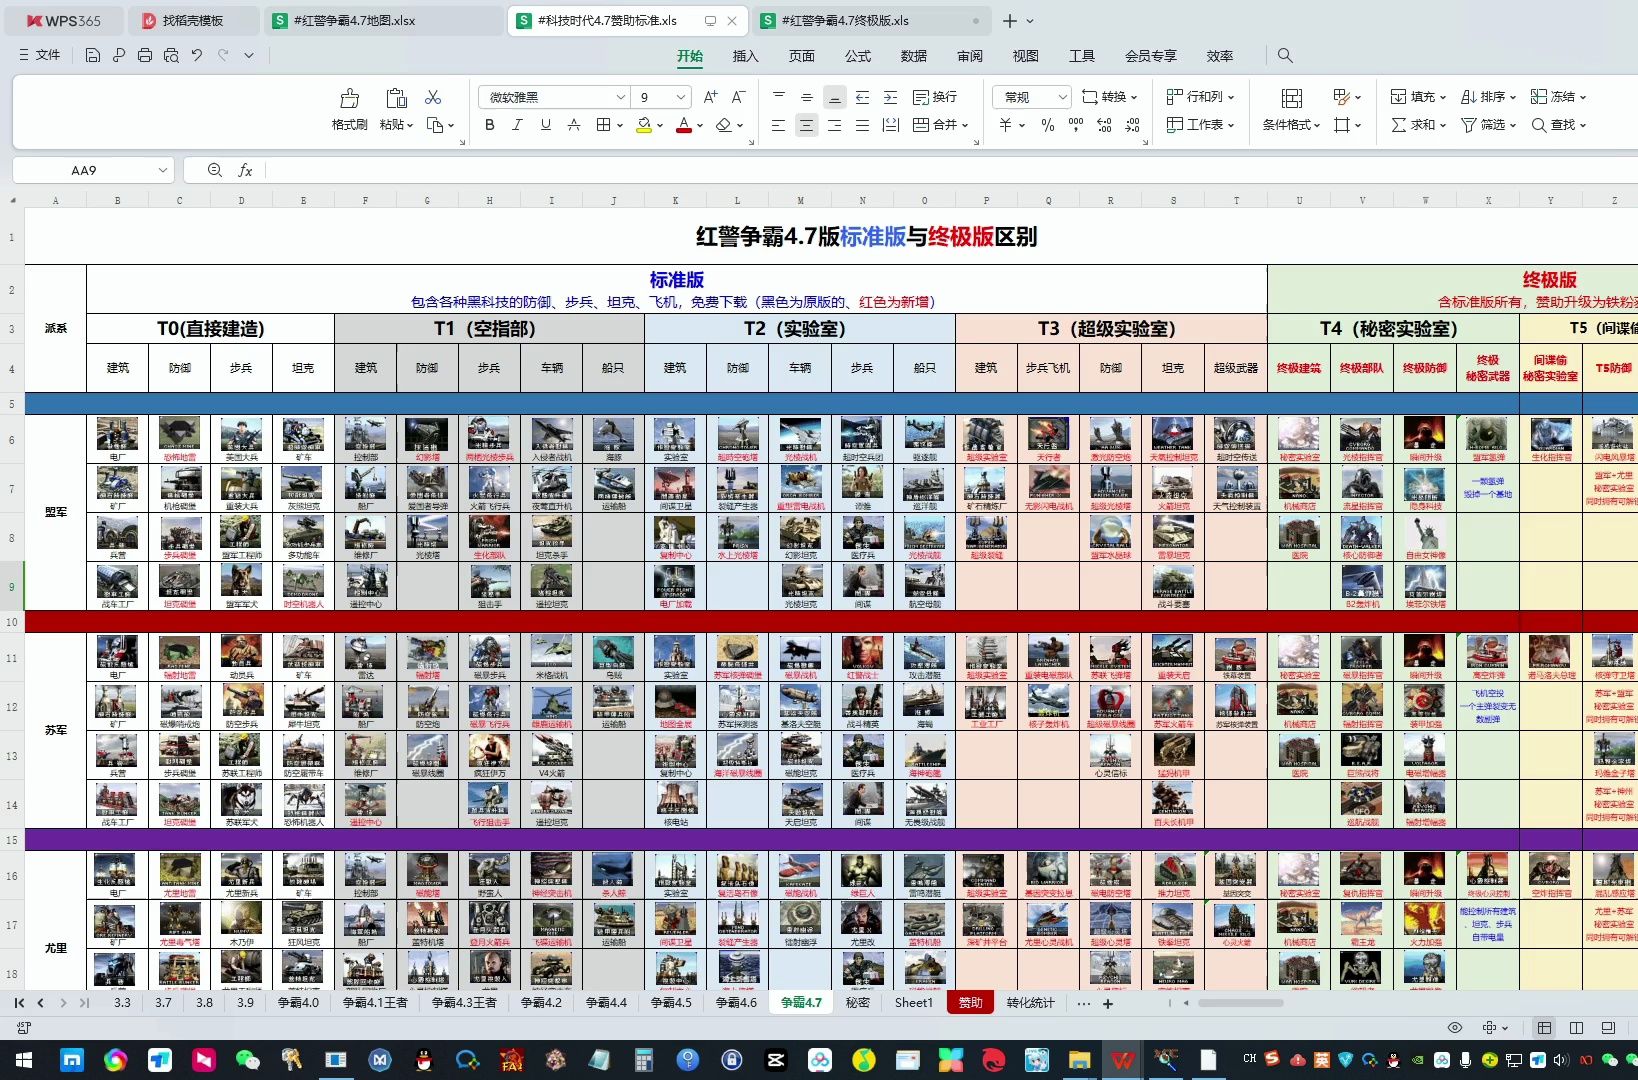Select center horizontal alignment
1638x1080 pixels.
807,125
